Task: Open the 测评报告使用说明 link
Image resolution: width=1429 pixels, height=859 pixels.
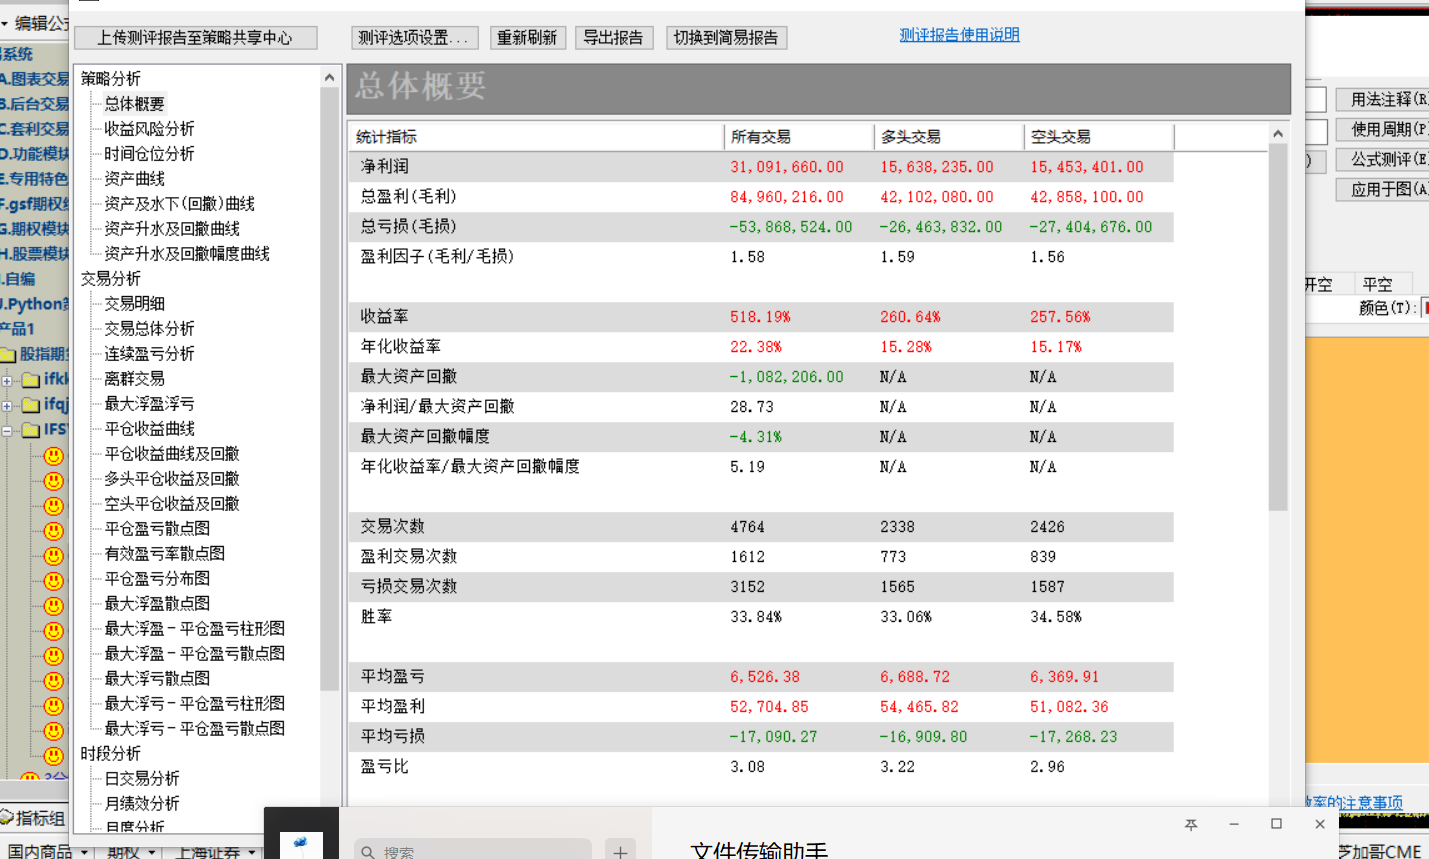Action: pos(960,35)
